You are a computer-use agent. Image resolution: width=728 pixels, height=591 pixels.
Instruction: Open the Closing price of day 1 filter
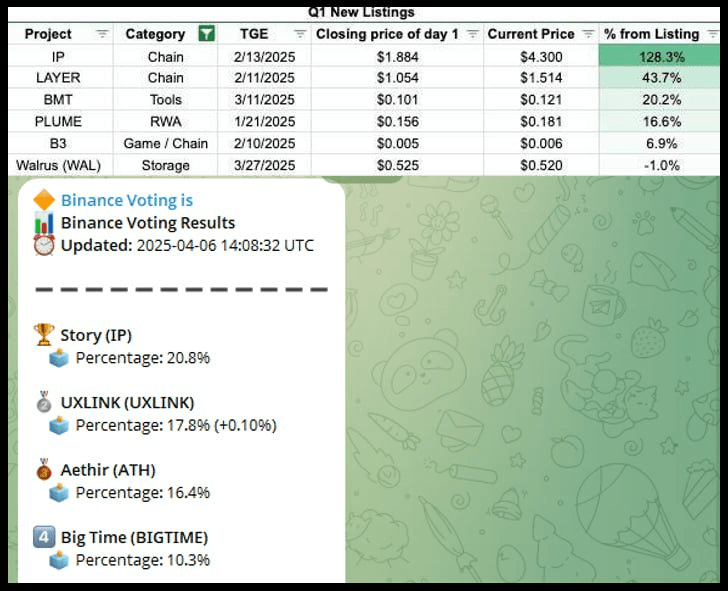[473, 34]
